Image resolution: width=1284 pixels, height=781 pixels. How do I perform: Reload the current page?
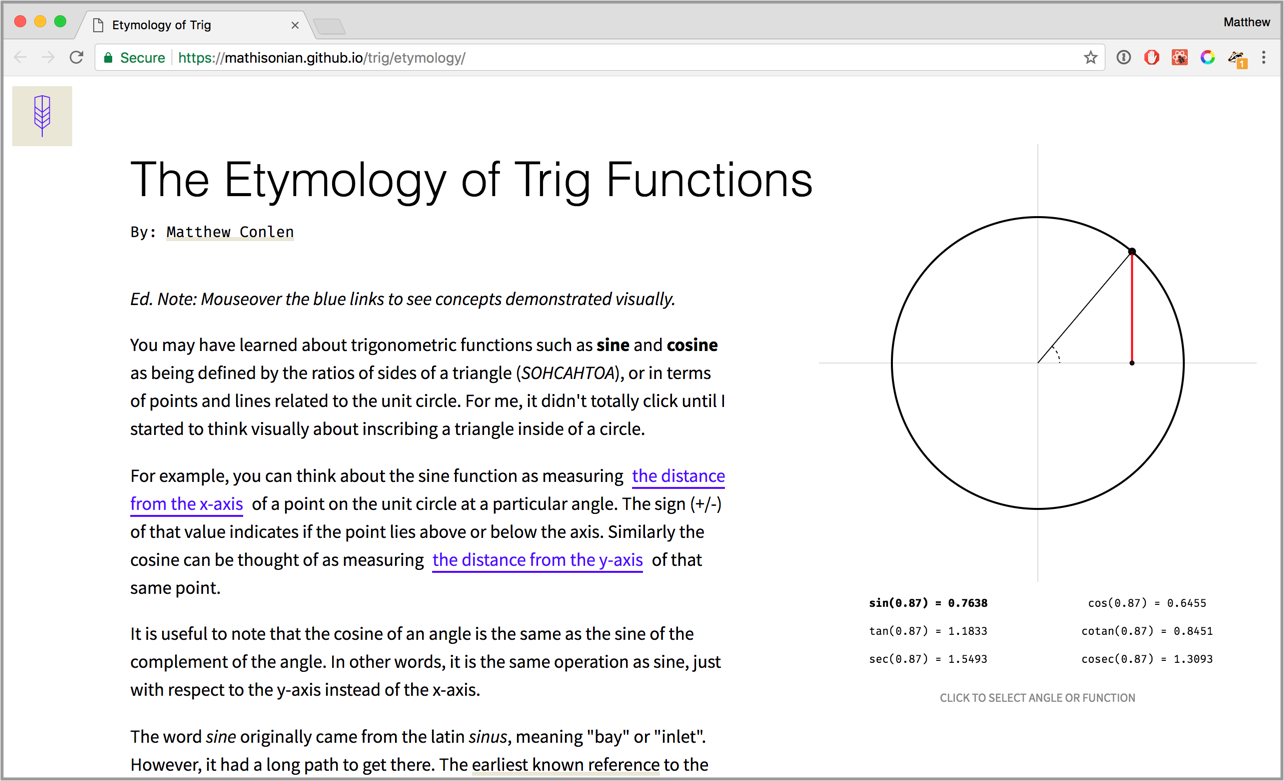[76, 57]
